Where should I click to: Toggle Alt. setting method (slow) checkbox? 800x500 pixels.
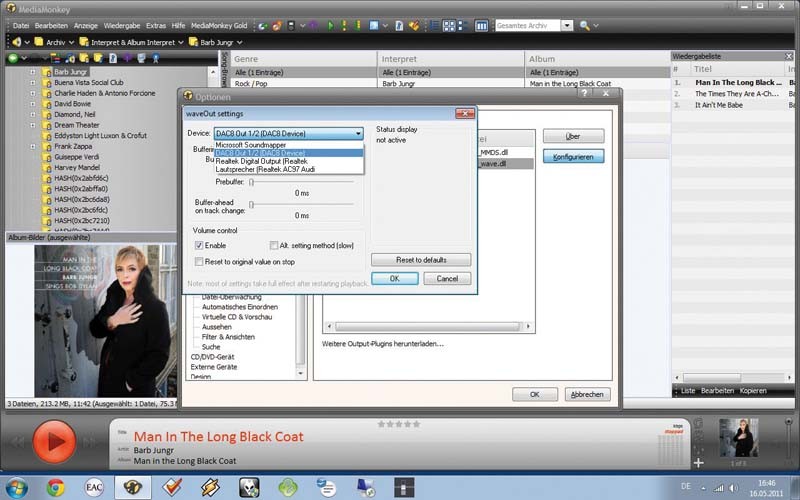(274, 245)
